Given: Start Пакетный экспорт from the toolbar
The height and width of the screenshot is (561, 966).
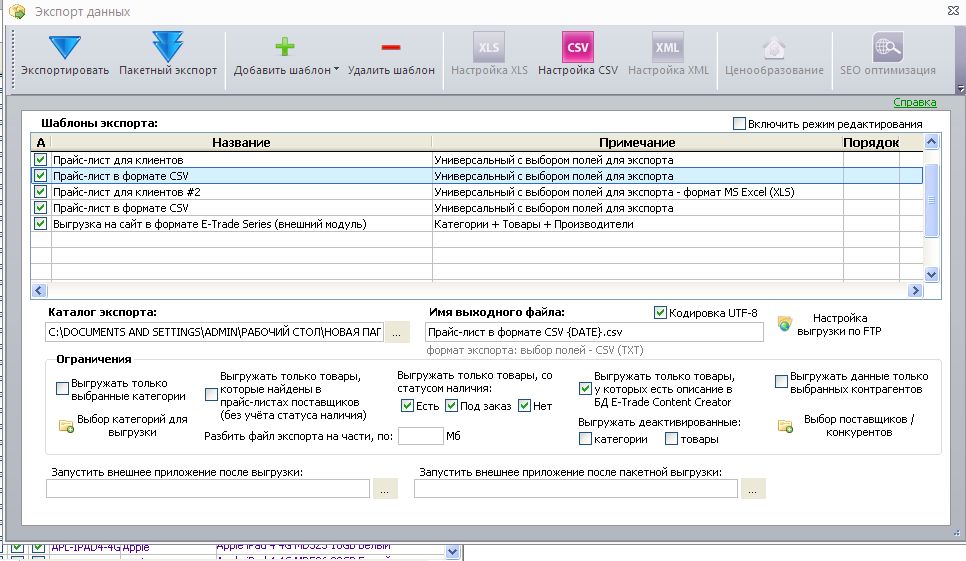Looking at the screenshot, I should pos(168,54).
